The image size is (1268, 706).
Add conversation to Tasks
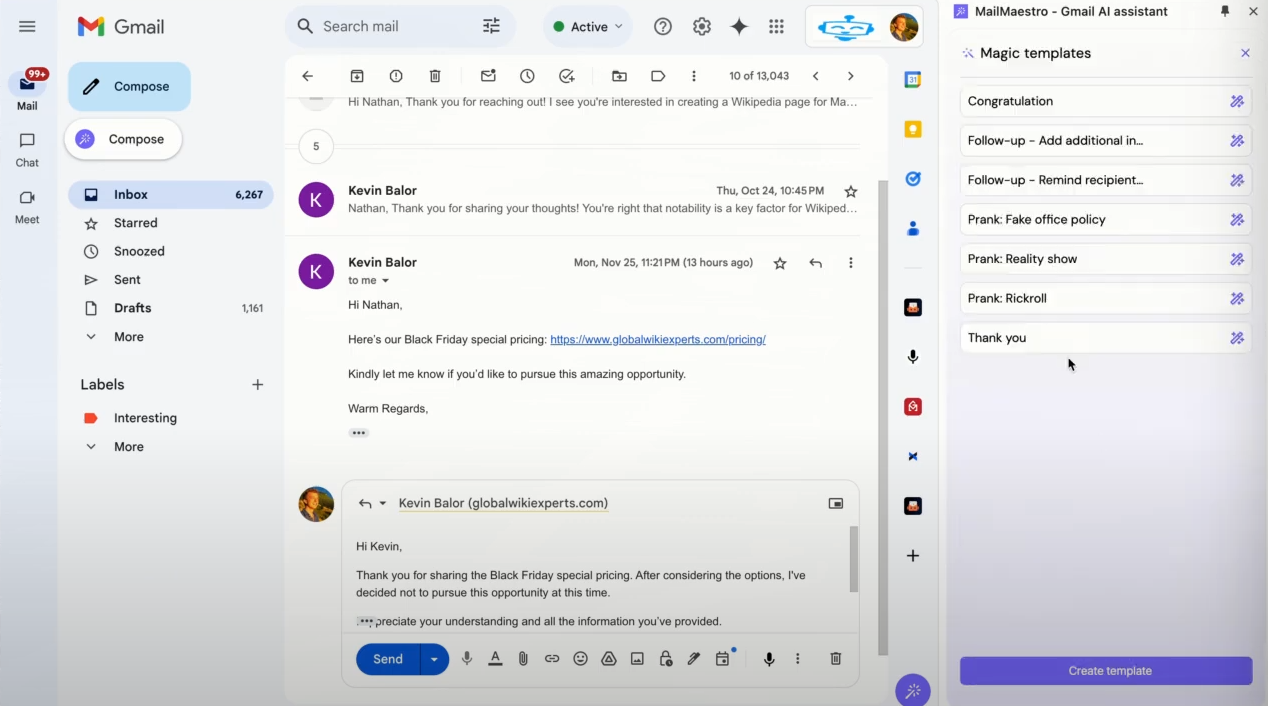[x=567, y=76]
